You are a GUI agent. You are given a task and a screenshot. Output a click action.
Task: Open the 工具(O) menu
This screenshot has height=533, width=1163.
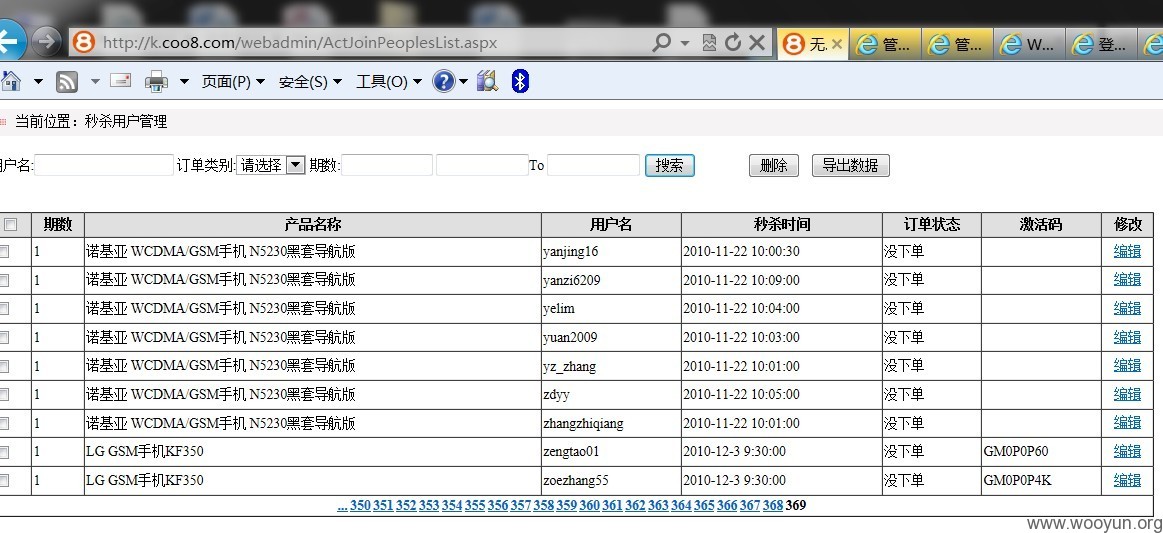coord(389,82)
